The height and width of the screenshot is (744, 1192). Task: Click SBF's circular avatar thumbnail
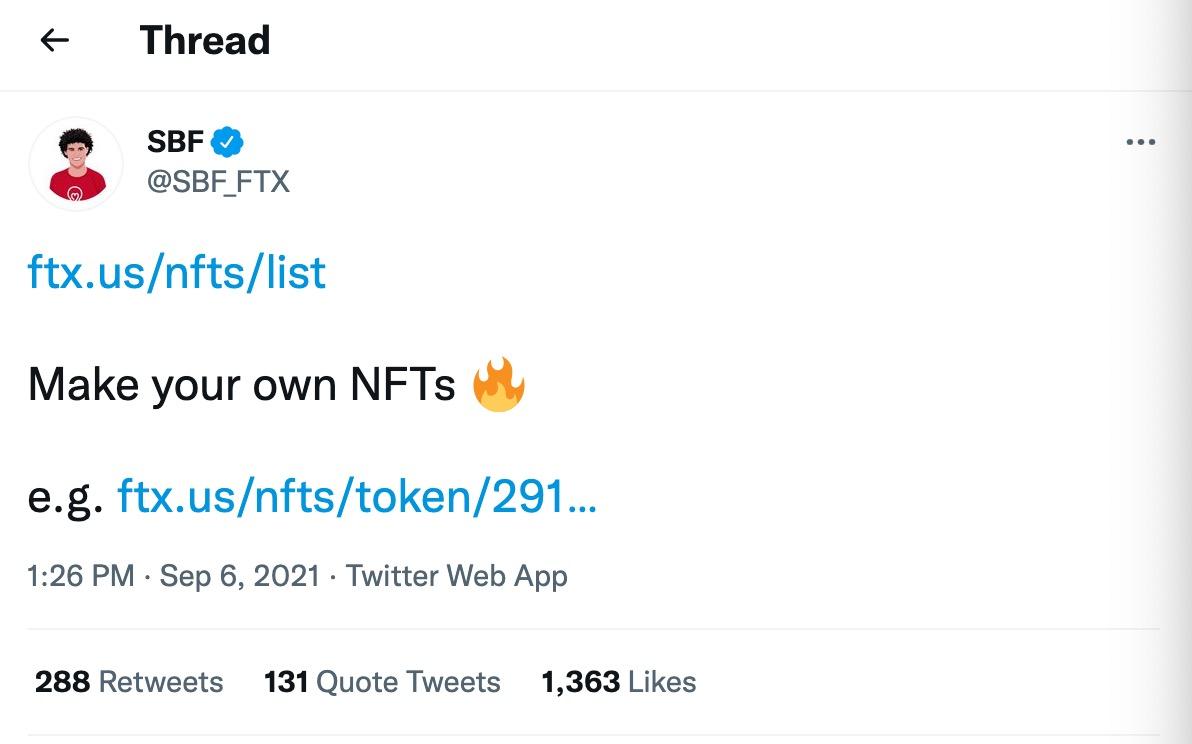tap(75, 163)
